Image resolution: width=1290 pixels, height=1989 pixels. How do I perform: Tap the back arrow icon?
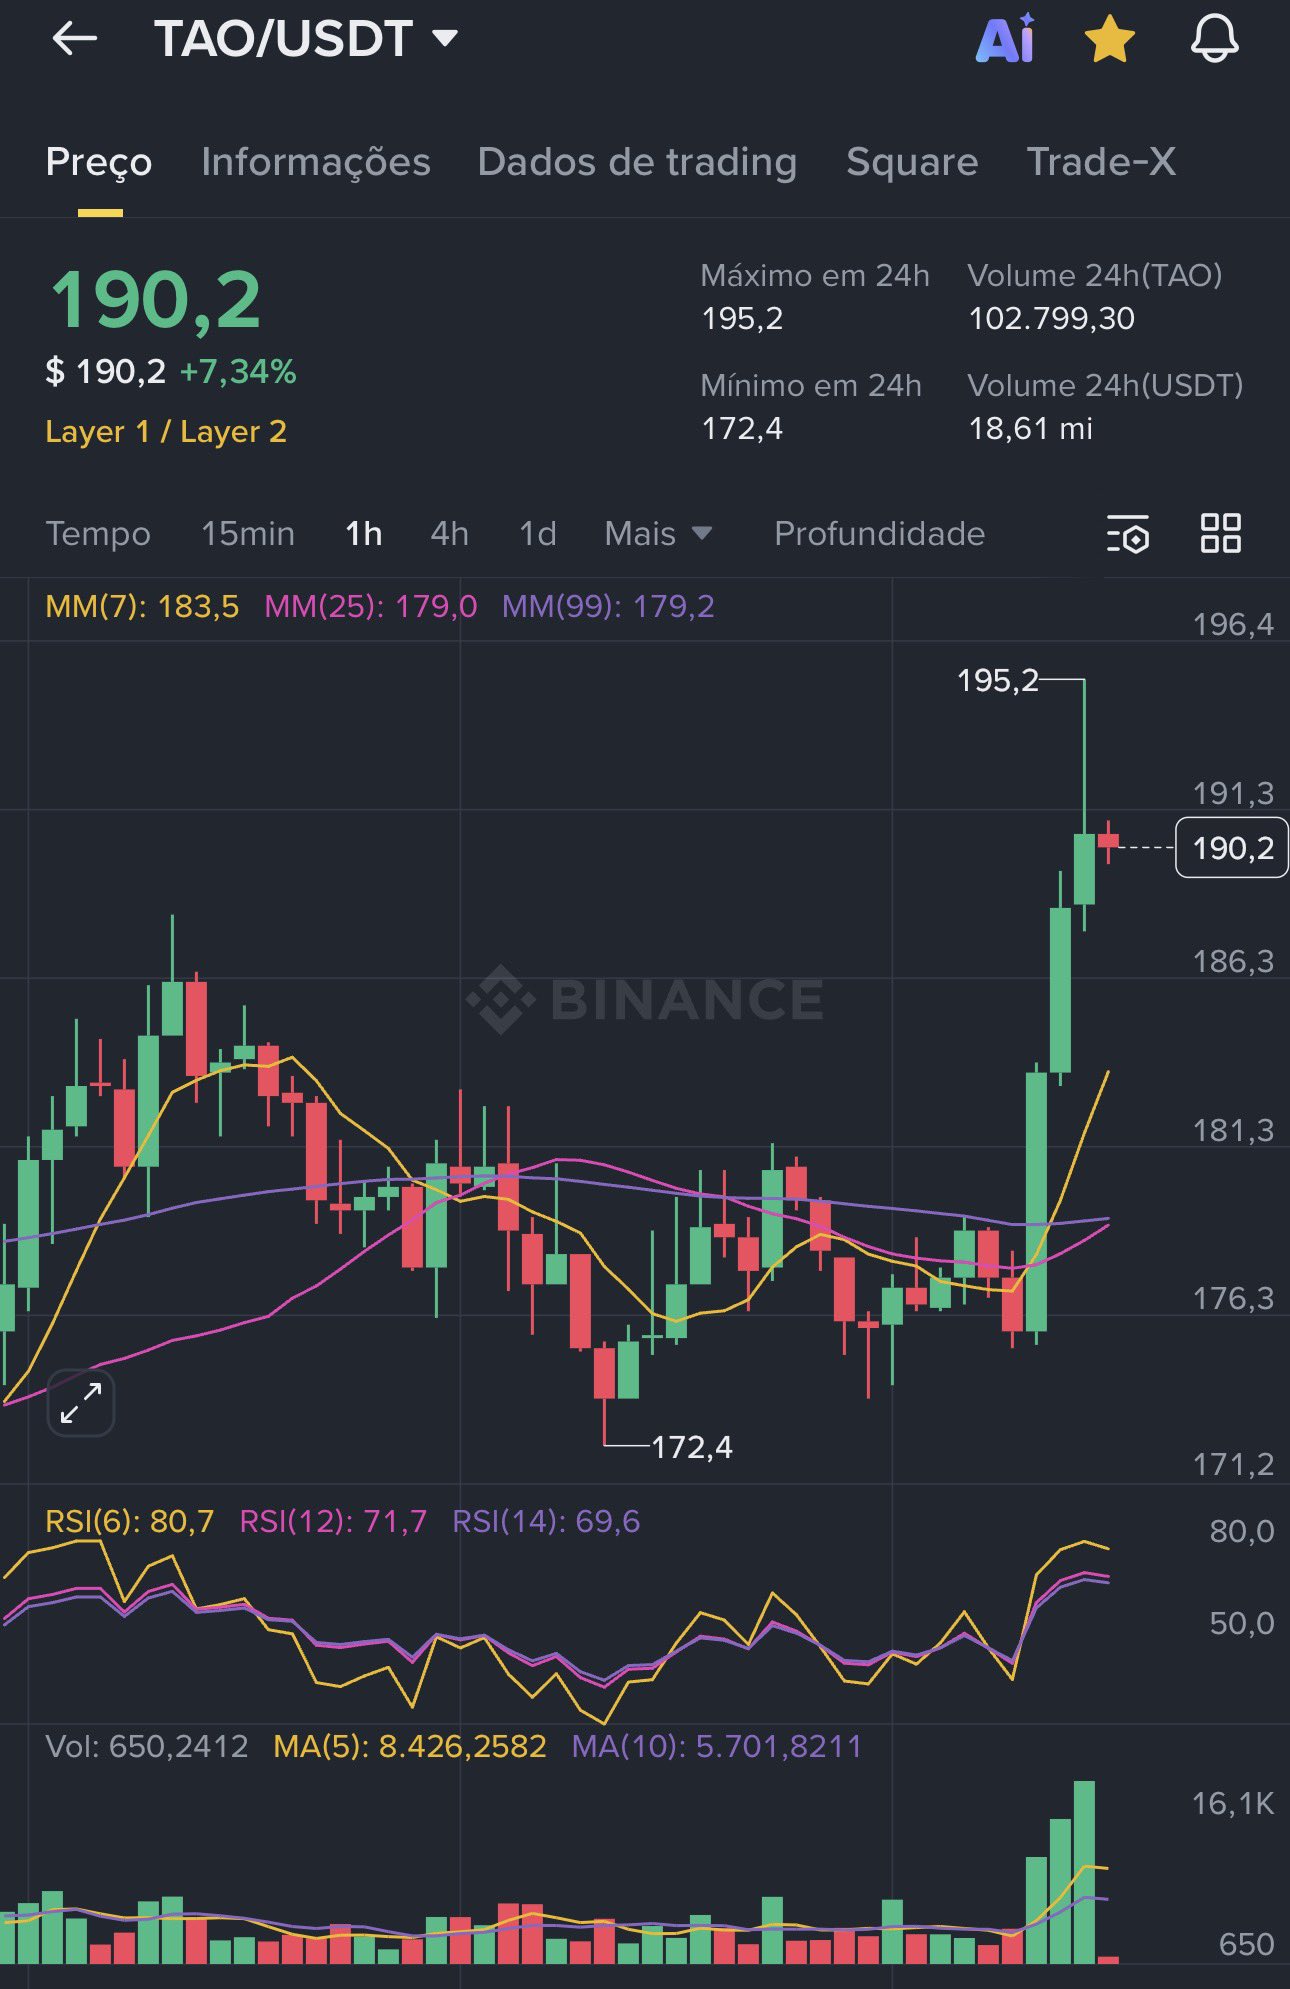[x=74, y=39]
